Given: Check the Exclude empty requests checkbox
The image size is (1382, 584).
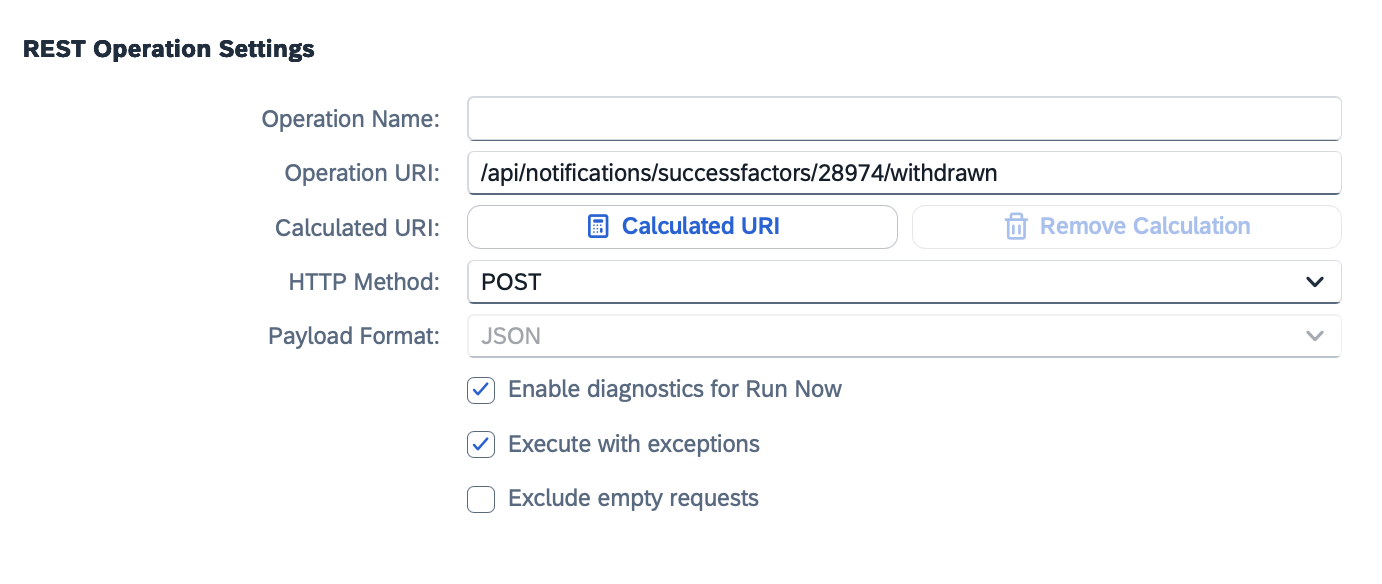Looking at the screenshot, I should pyautogui.click(x=481, y=498).
